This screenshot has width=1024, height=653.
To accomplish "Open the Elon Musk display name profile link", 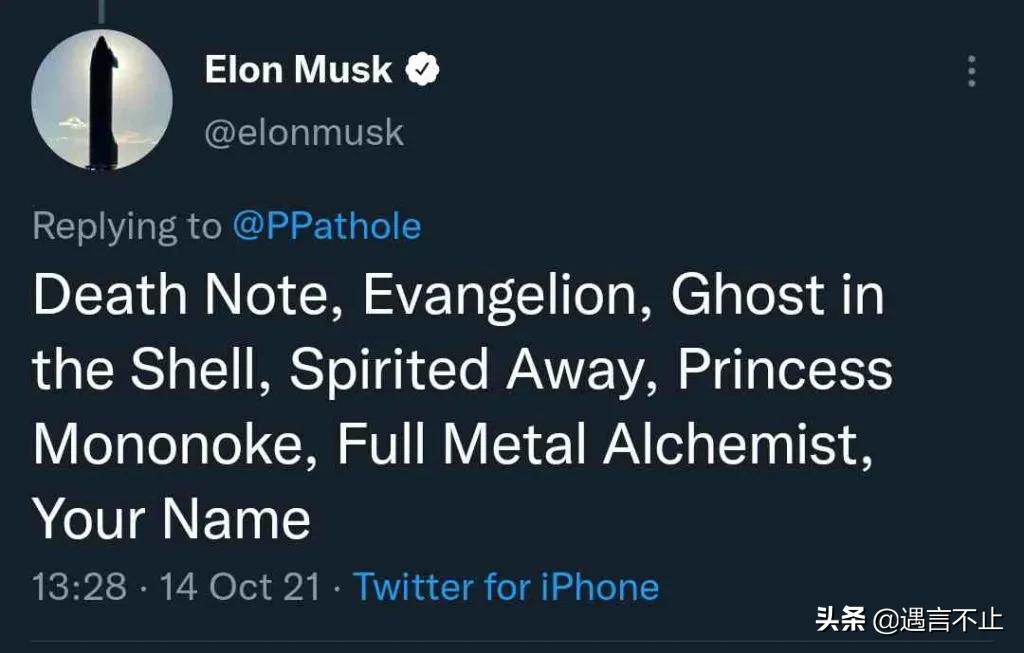I will (298, 70).
